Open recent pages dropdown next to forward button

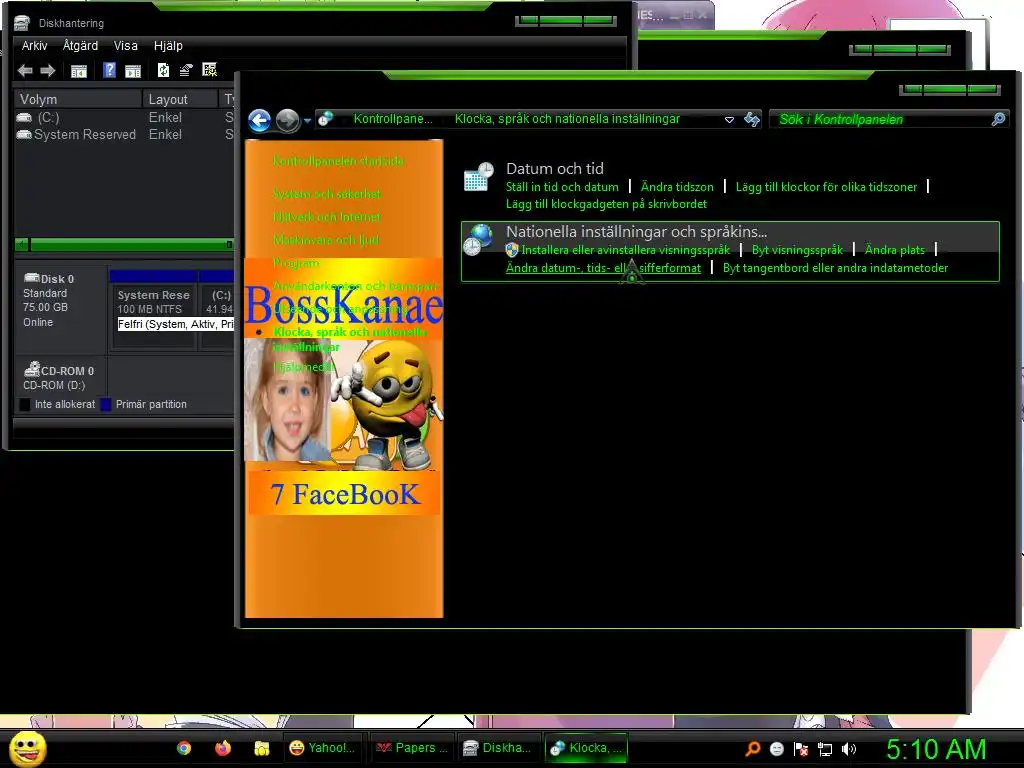[307, 121]
